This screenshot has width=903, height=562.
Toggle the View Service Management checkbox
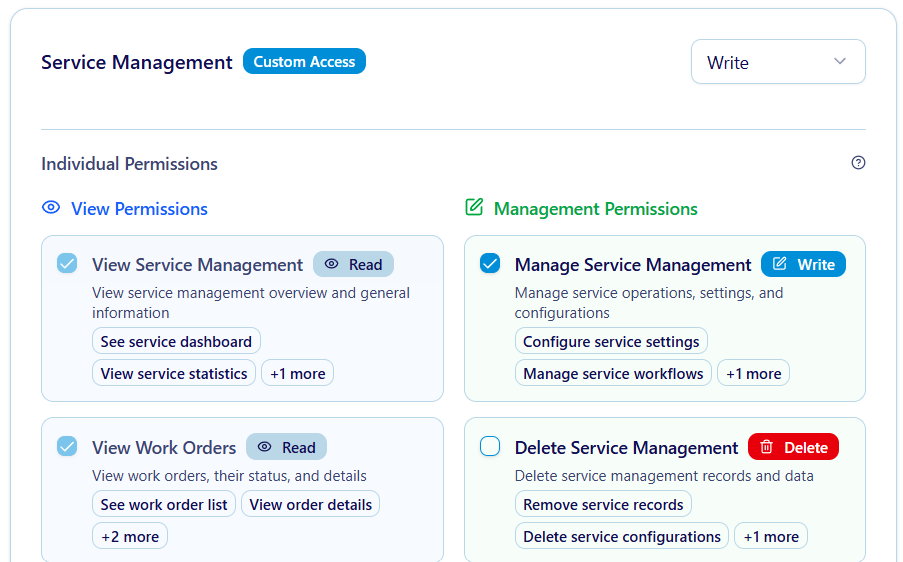point(67,264)
